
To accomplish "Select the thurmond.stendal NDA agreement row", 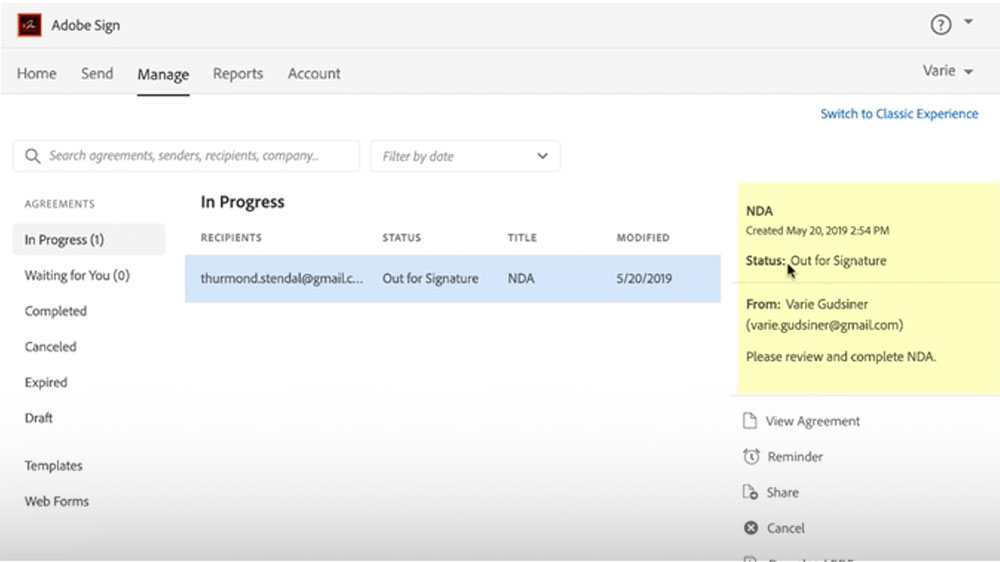I will pos(452,279).
